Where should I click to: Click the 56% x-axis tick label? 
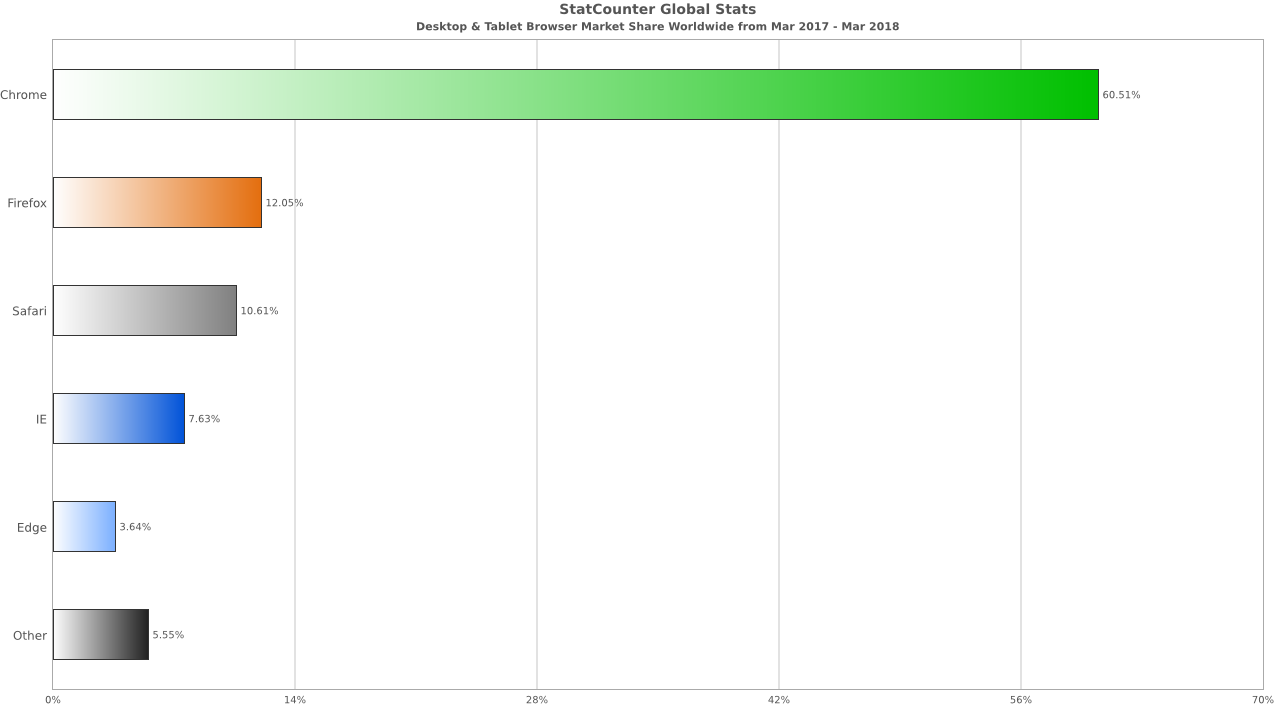1021,700
